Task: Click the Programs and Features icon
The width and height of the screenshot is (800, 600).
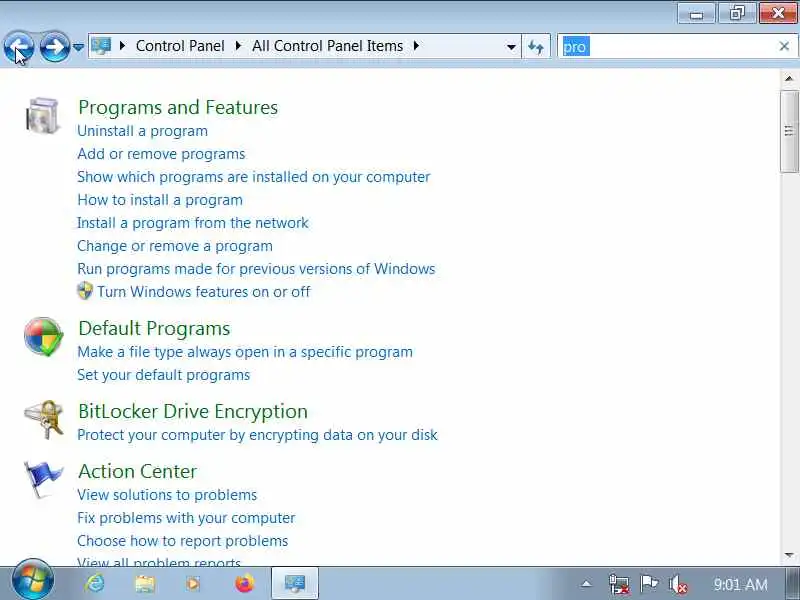Action: (x=43, y=115)
